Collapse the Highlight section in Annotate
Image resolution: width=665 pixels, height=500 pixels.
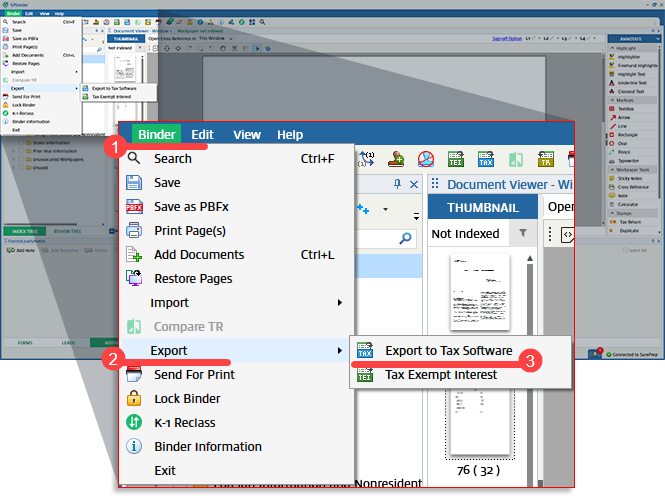pyautogui.click(x=612, y=48)
